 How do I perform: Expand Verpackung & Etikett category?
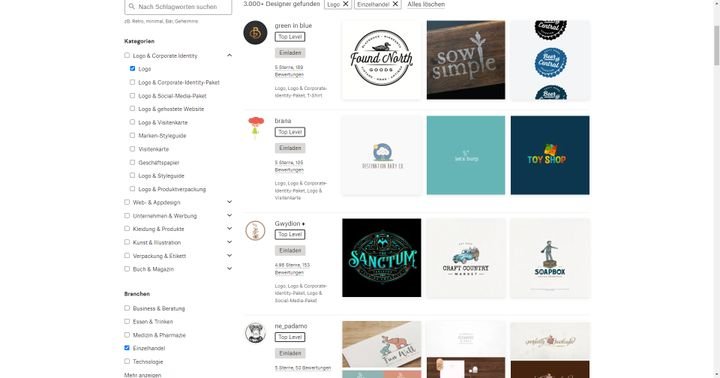coord(229,255)
